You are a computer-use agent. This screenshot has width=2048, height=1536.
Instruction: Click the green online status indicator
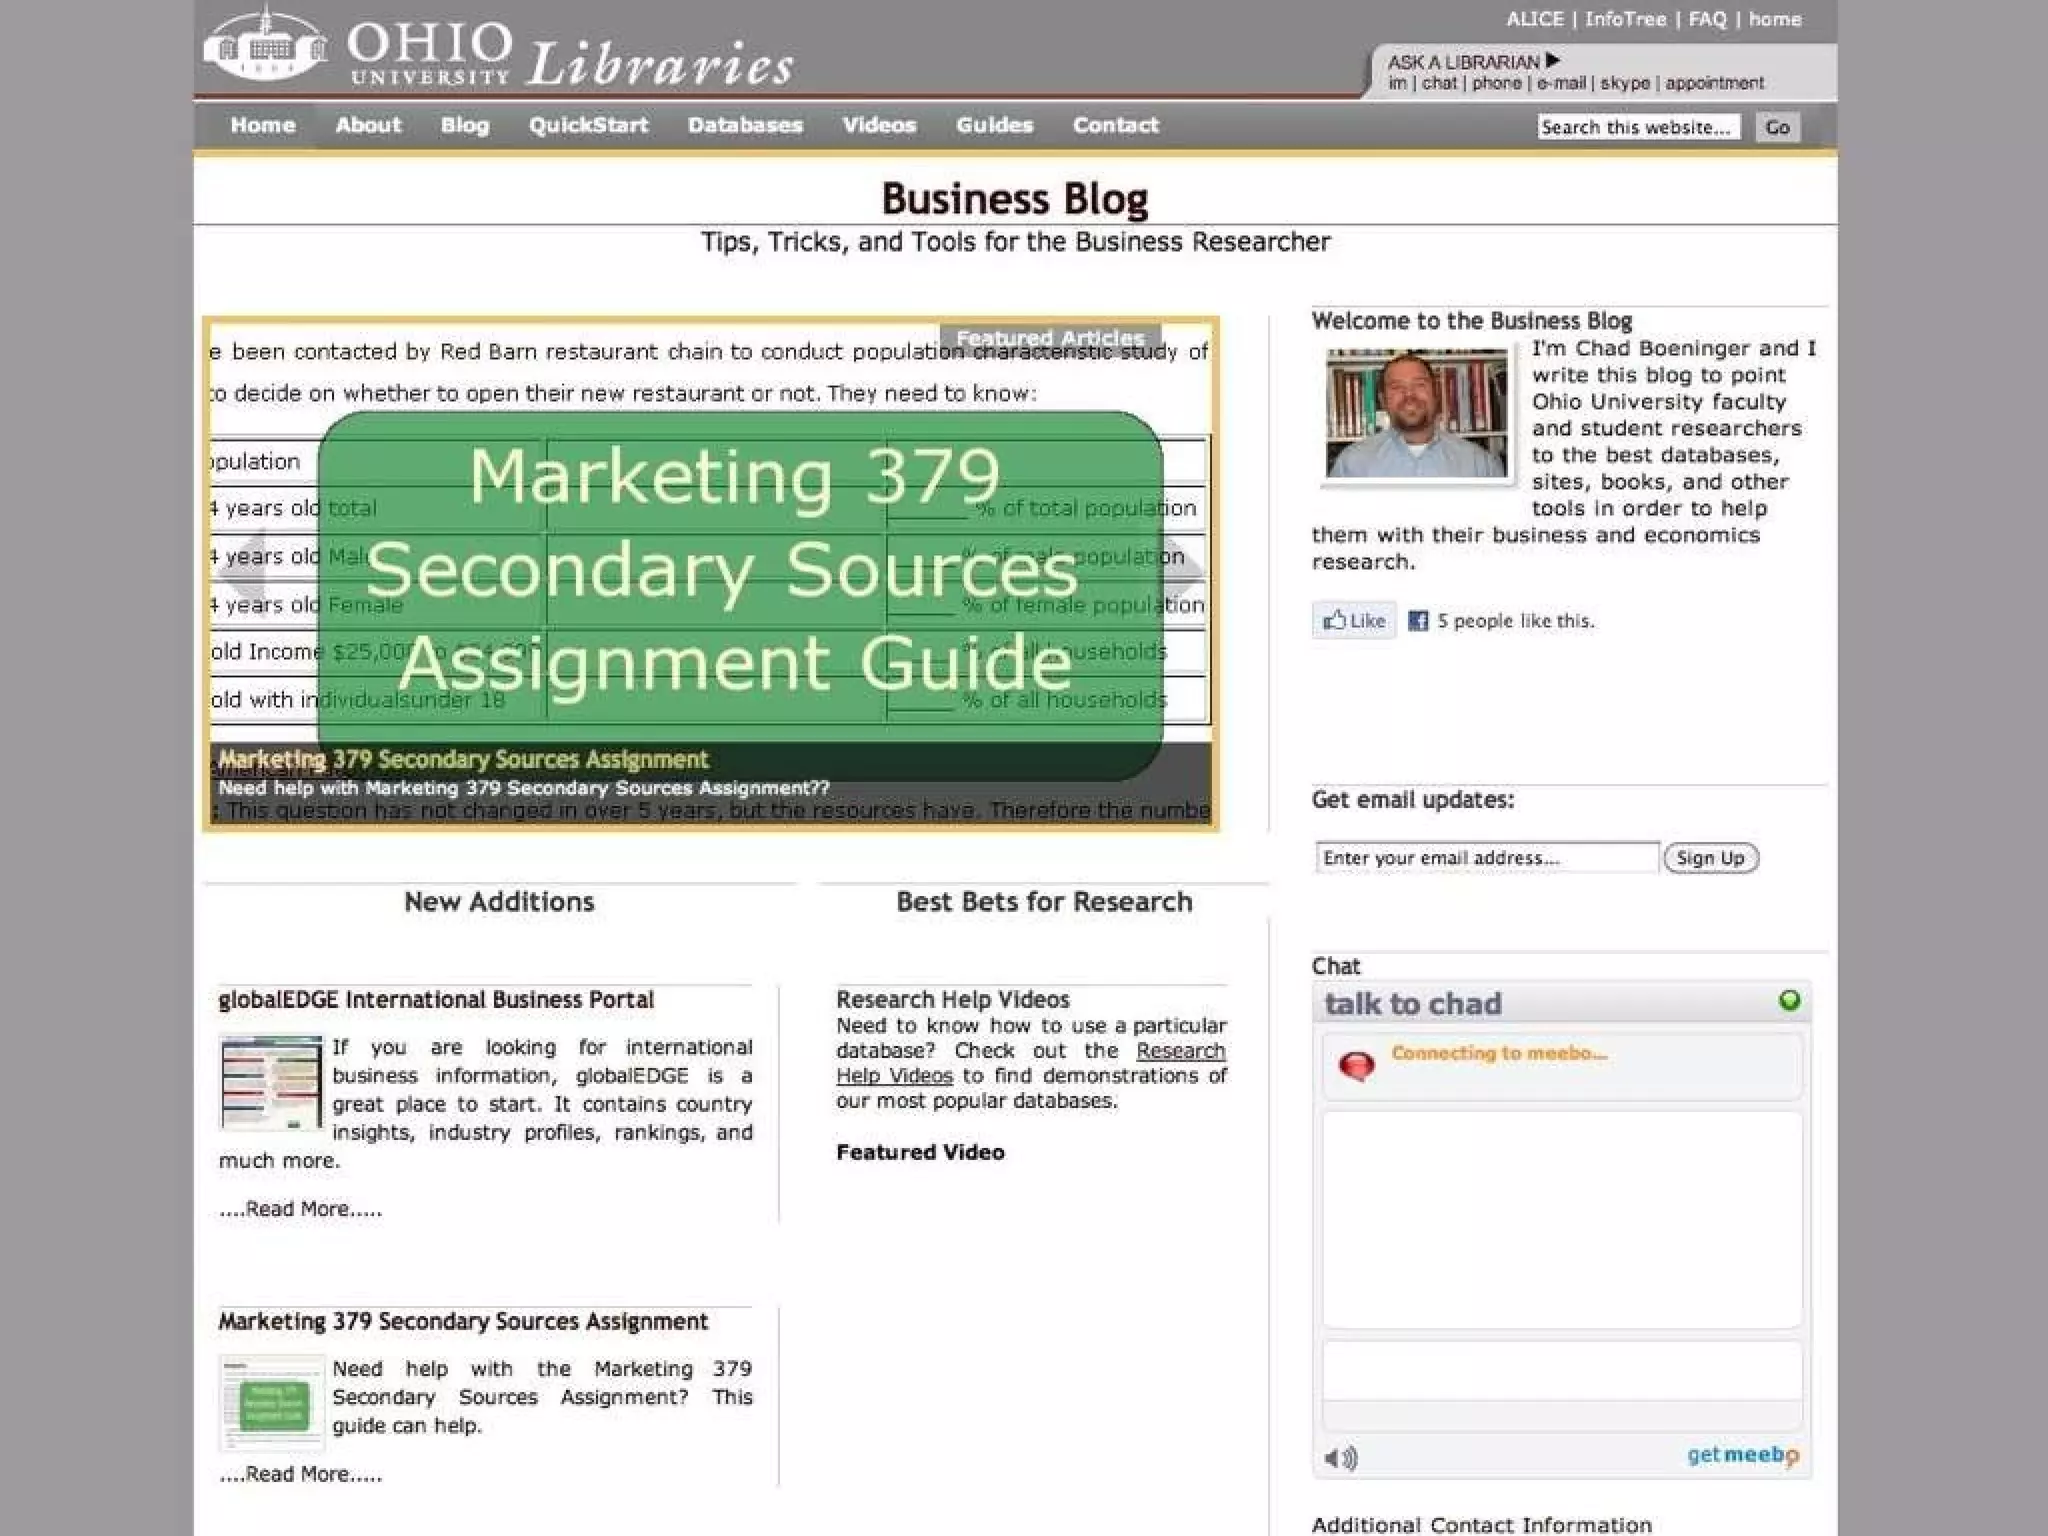coord(1789,1000)
